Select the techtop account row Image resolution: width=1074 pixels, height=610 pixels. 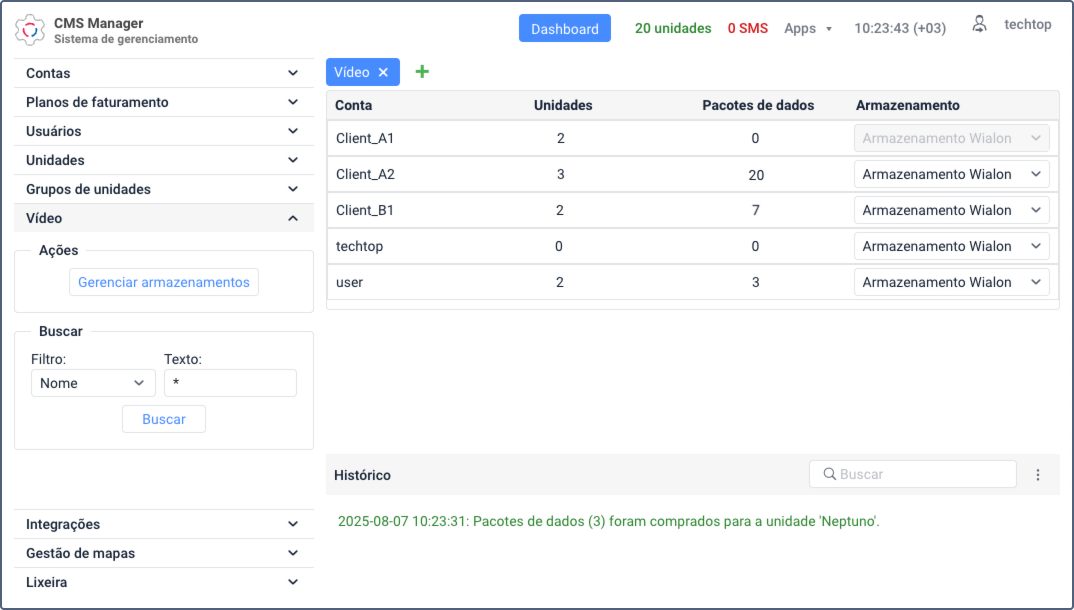coord(692,246)
